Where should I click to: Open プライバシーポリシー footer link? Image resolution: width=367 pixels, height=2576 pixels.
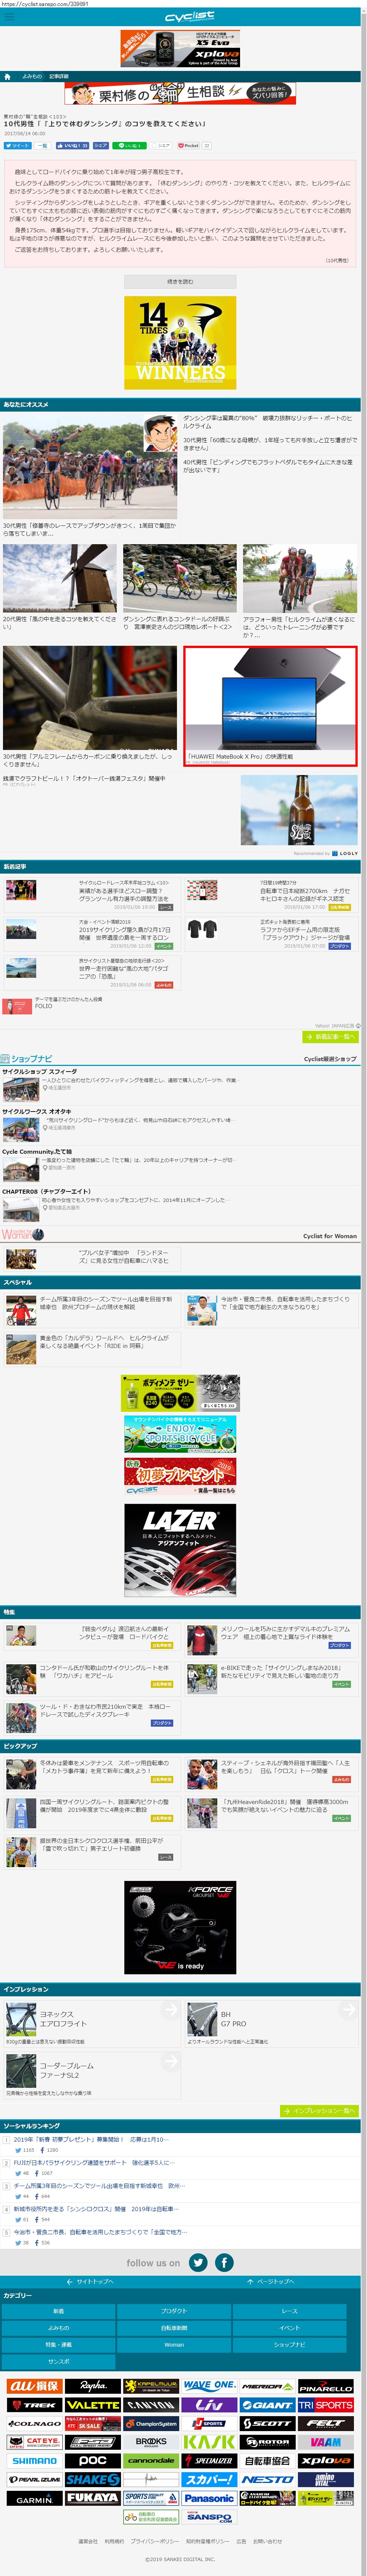[155, 2541]
